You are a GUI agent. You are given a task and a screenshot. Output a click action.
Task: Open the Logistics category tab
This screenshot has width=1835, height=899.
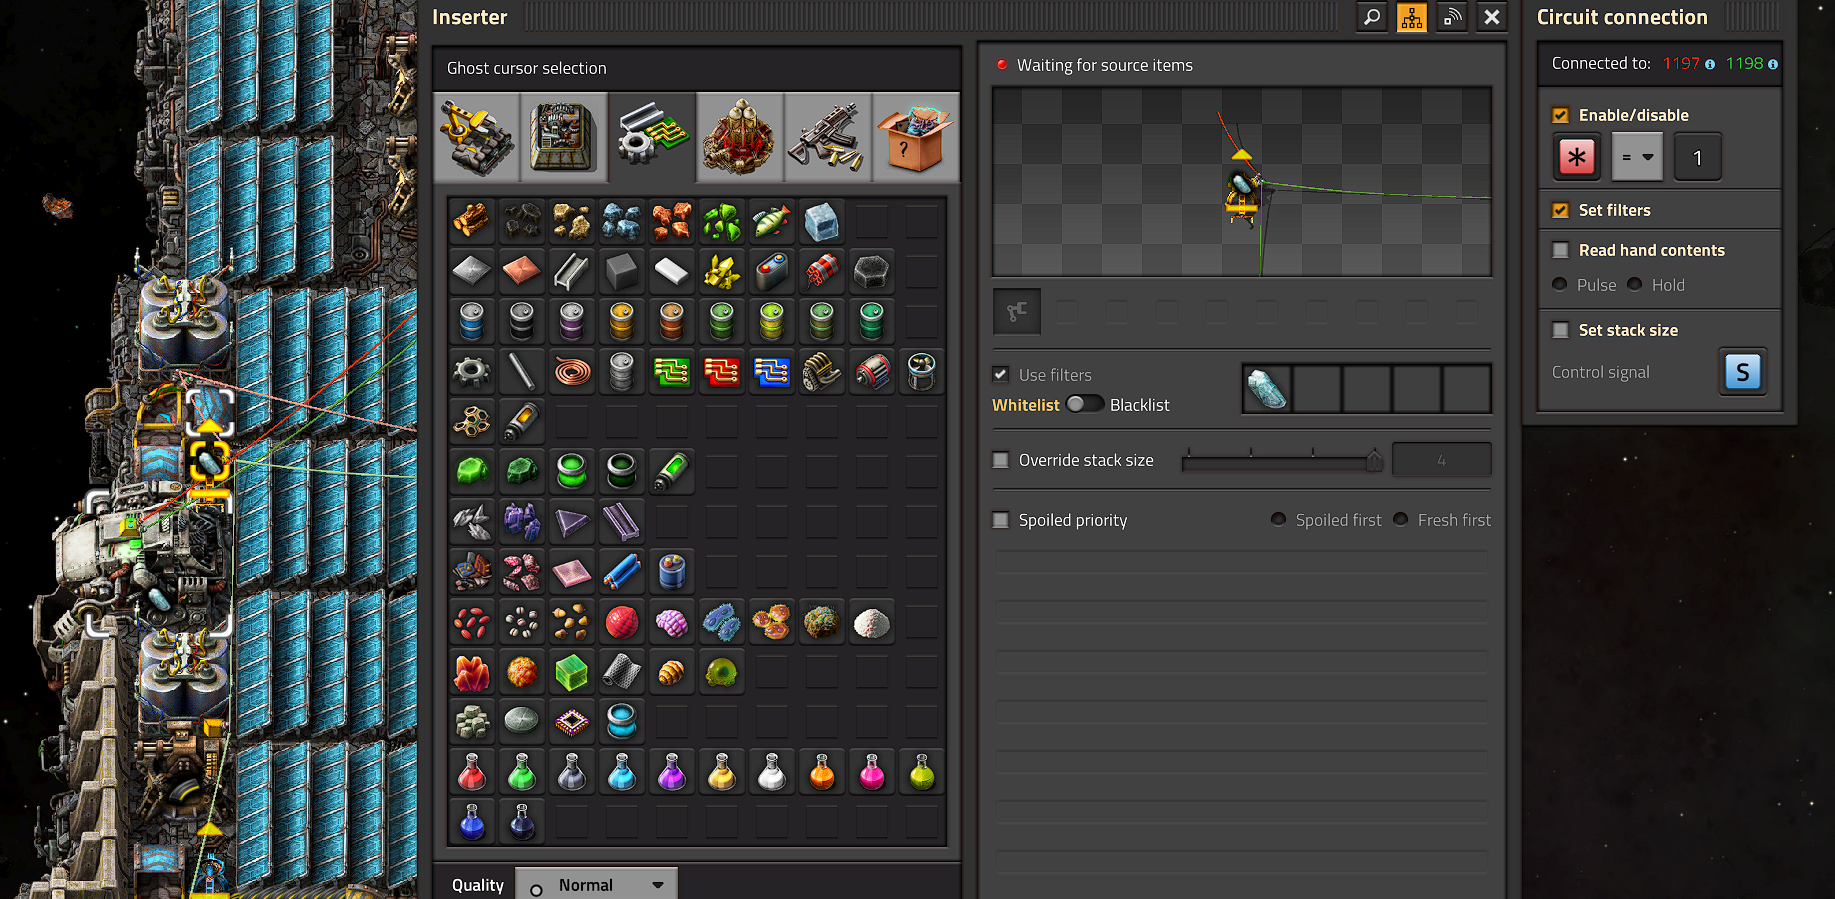pyautogui.click(x=477, y=137)
